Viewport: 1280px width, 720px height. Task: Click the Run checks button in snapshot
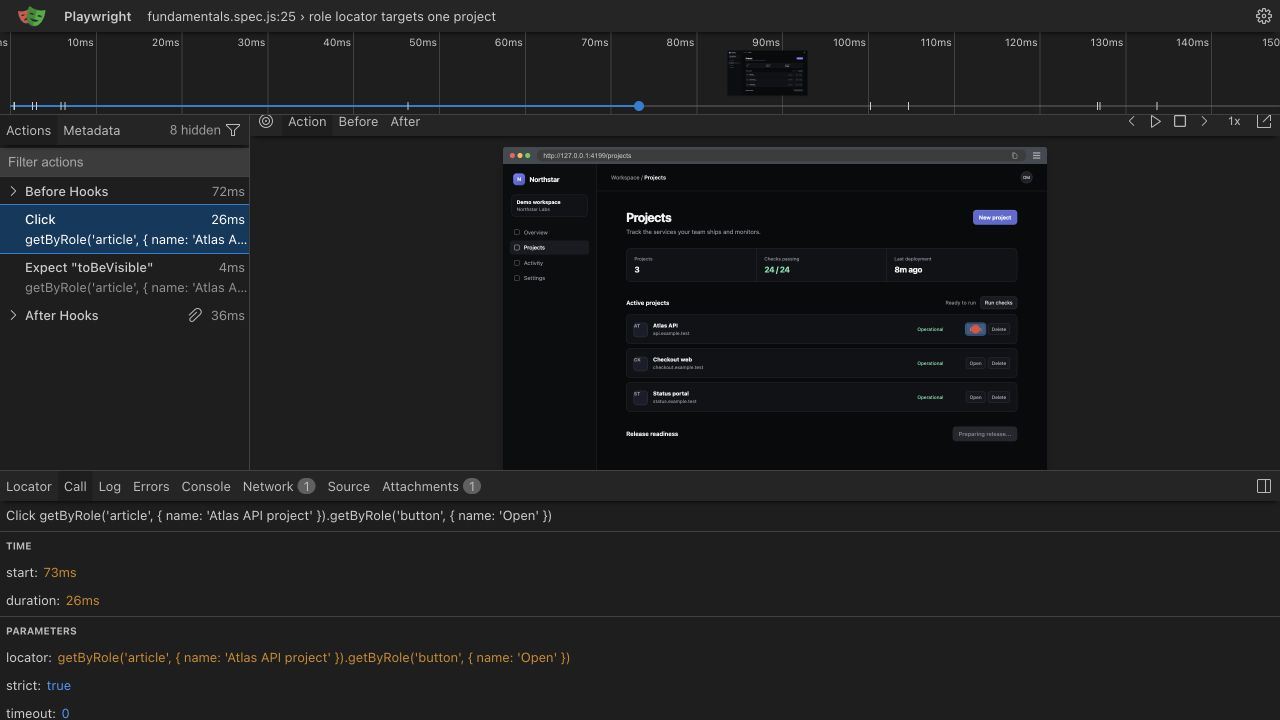998,302
